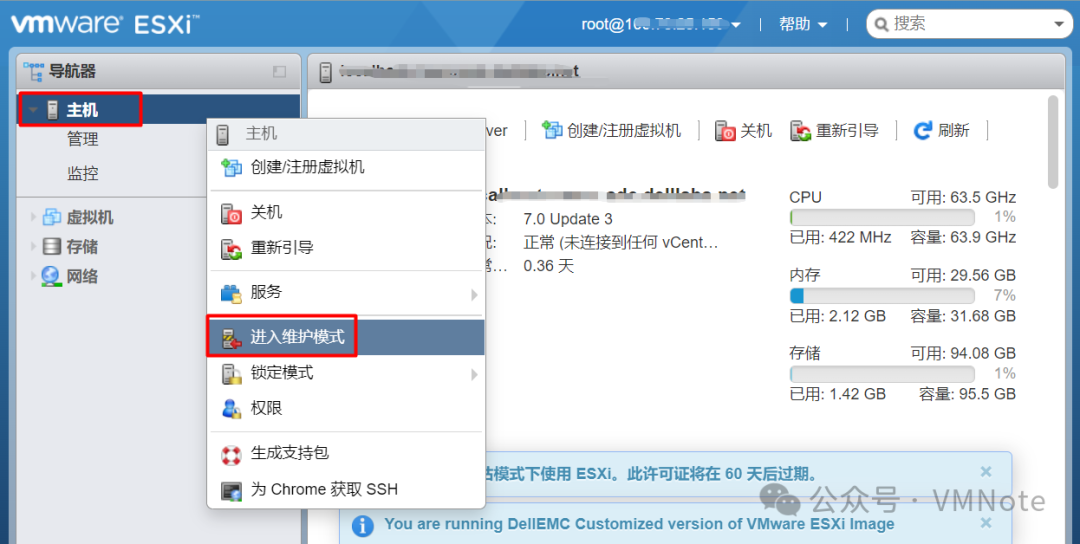Image resolution: width=1080 pixels, height=544 pixels.
Task: Open the Services submenu arrow
Action: (474, 294)
